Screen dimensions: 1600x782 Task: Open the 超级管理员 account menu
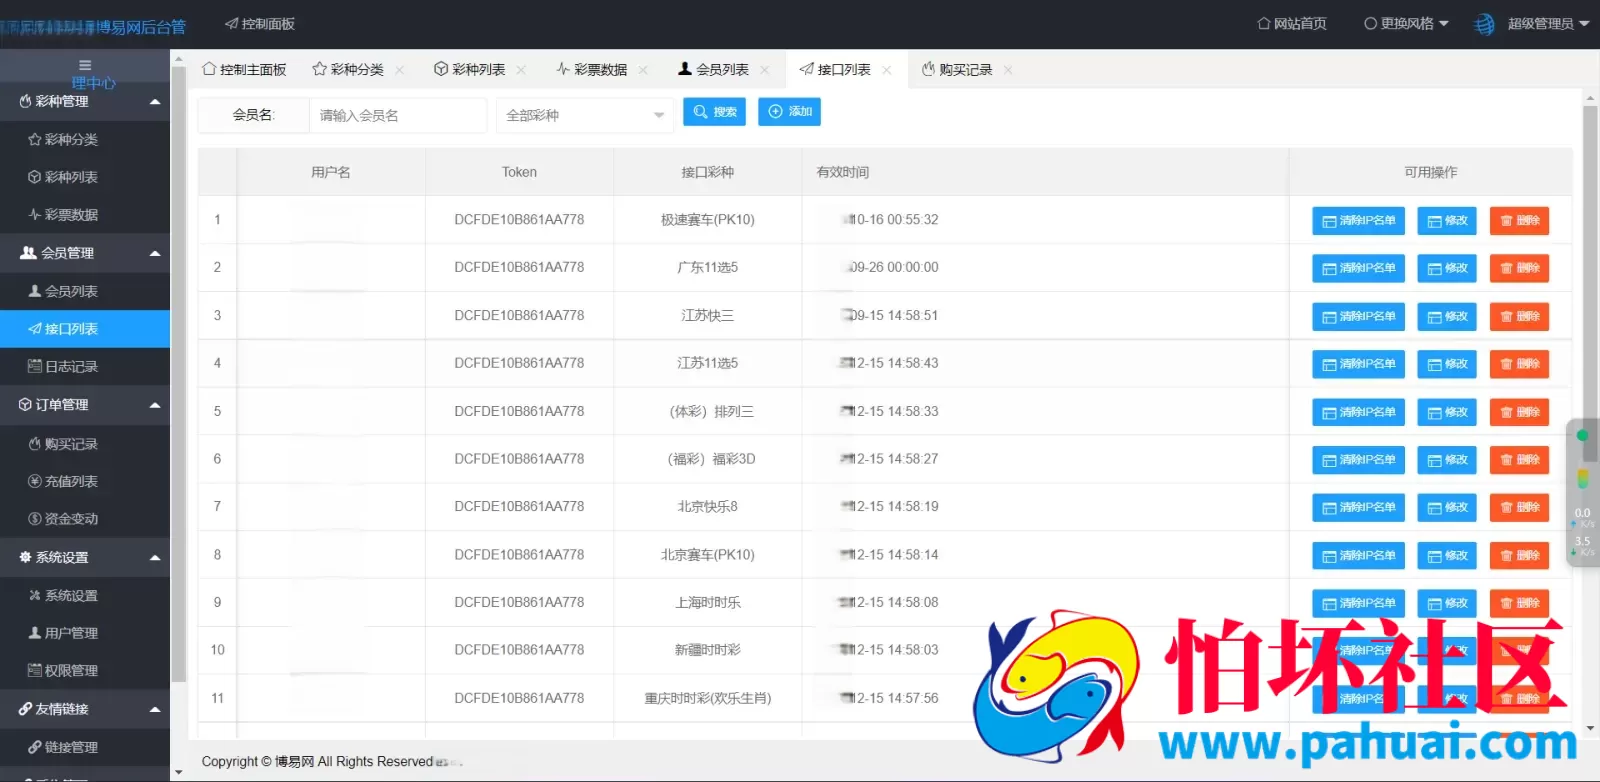[1547, 24]
